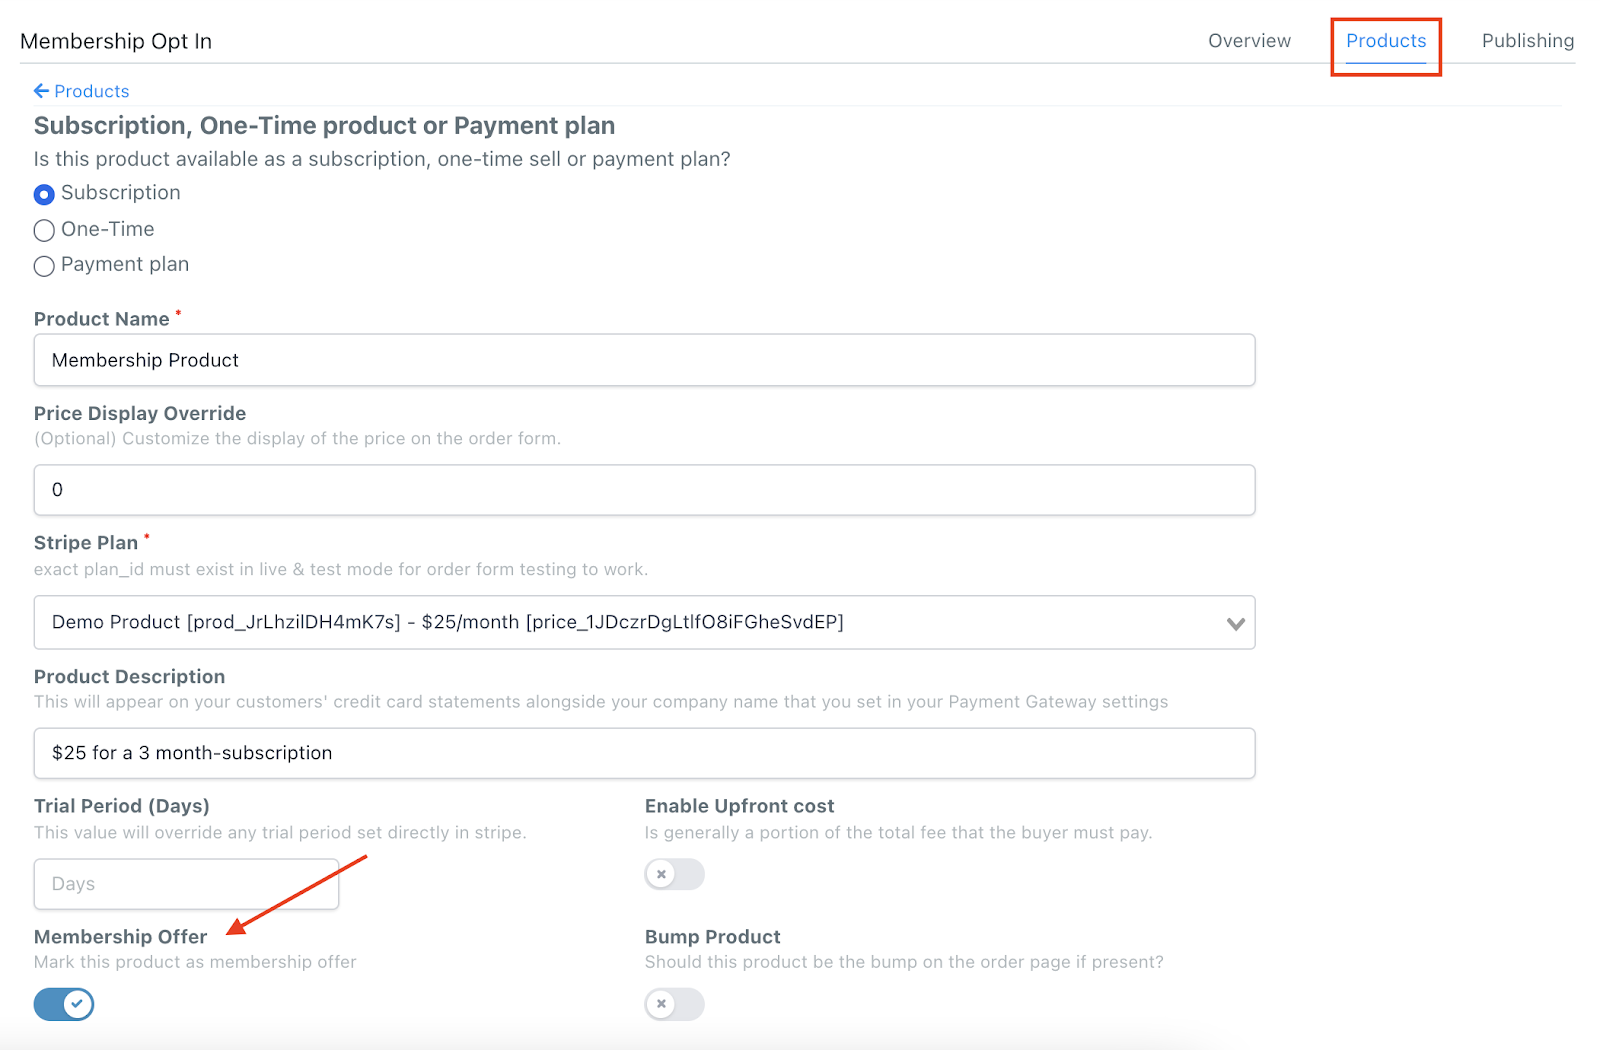1600x1050 pixels.
Task: Click the Product Description text field
Action: [x=644, y=753]
